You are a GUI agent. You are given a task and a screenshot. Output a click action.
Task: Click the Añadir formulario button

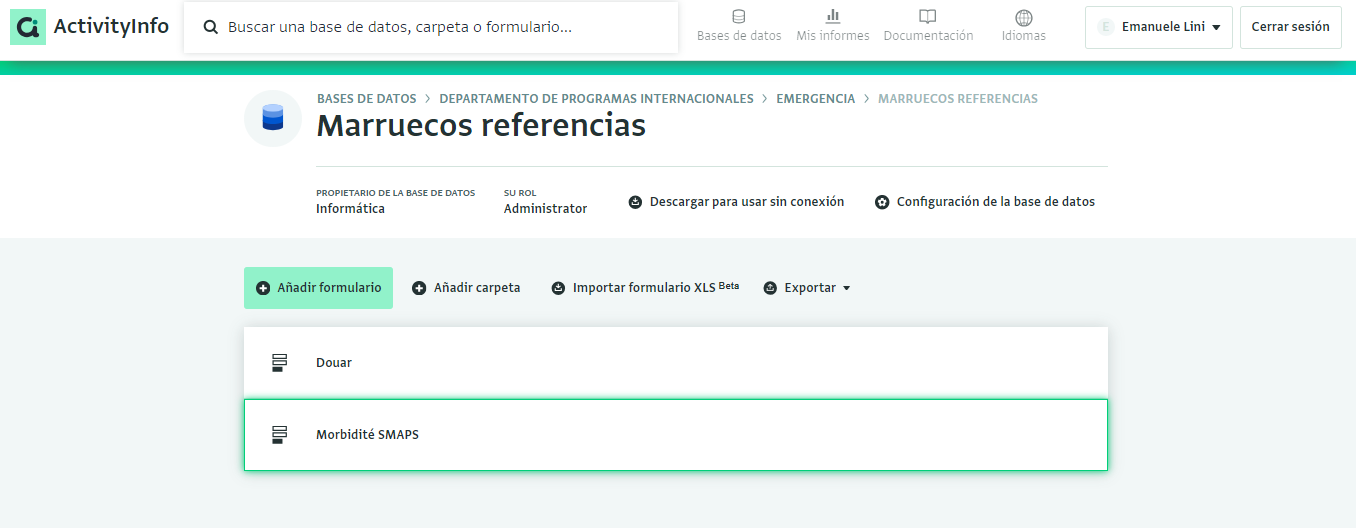(x=318, y=288)
